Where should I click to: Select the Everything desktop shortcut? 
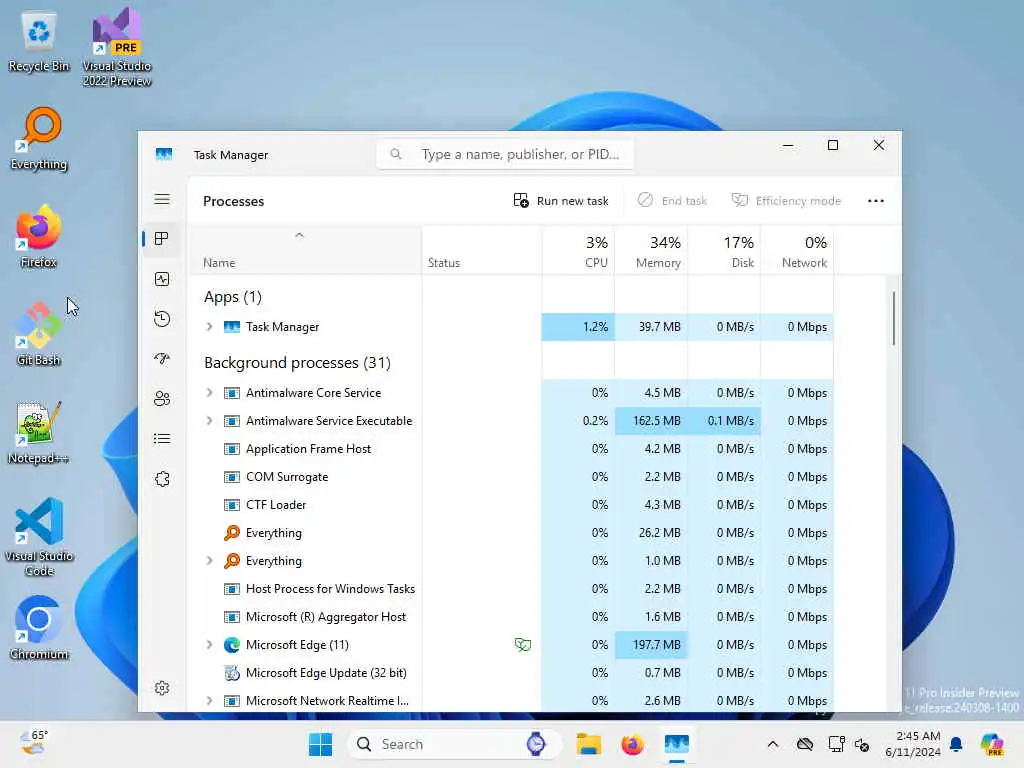point(39,139)
